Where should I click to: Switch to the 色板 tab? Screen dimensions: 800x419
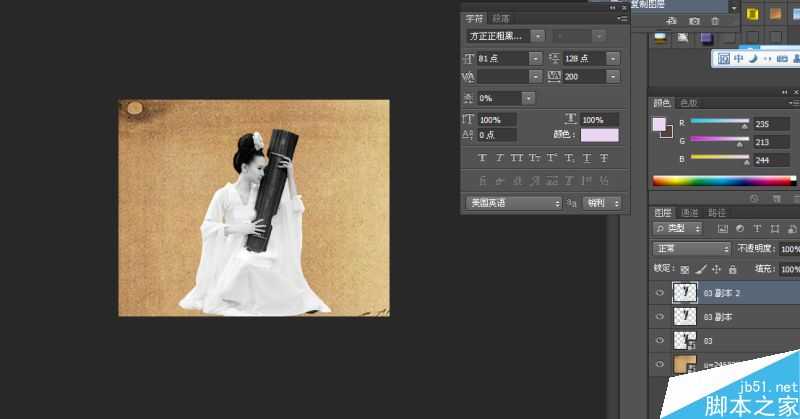click(x=689, y=103)
